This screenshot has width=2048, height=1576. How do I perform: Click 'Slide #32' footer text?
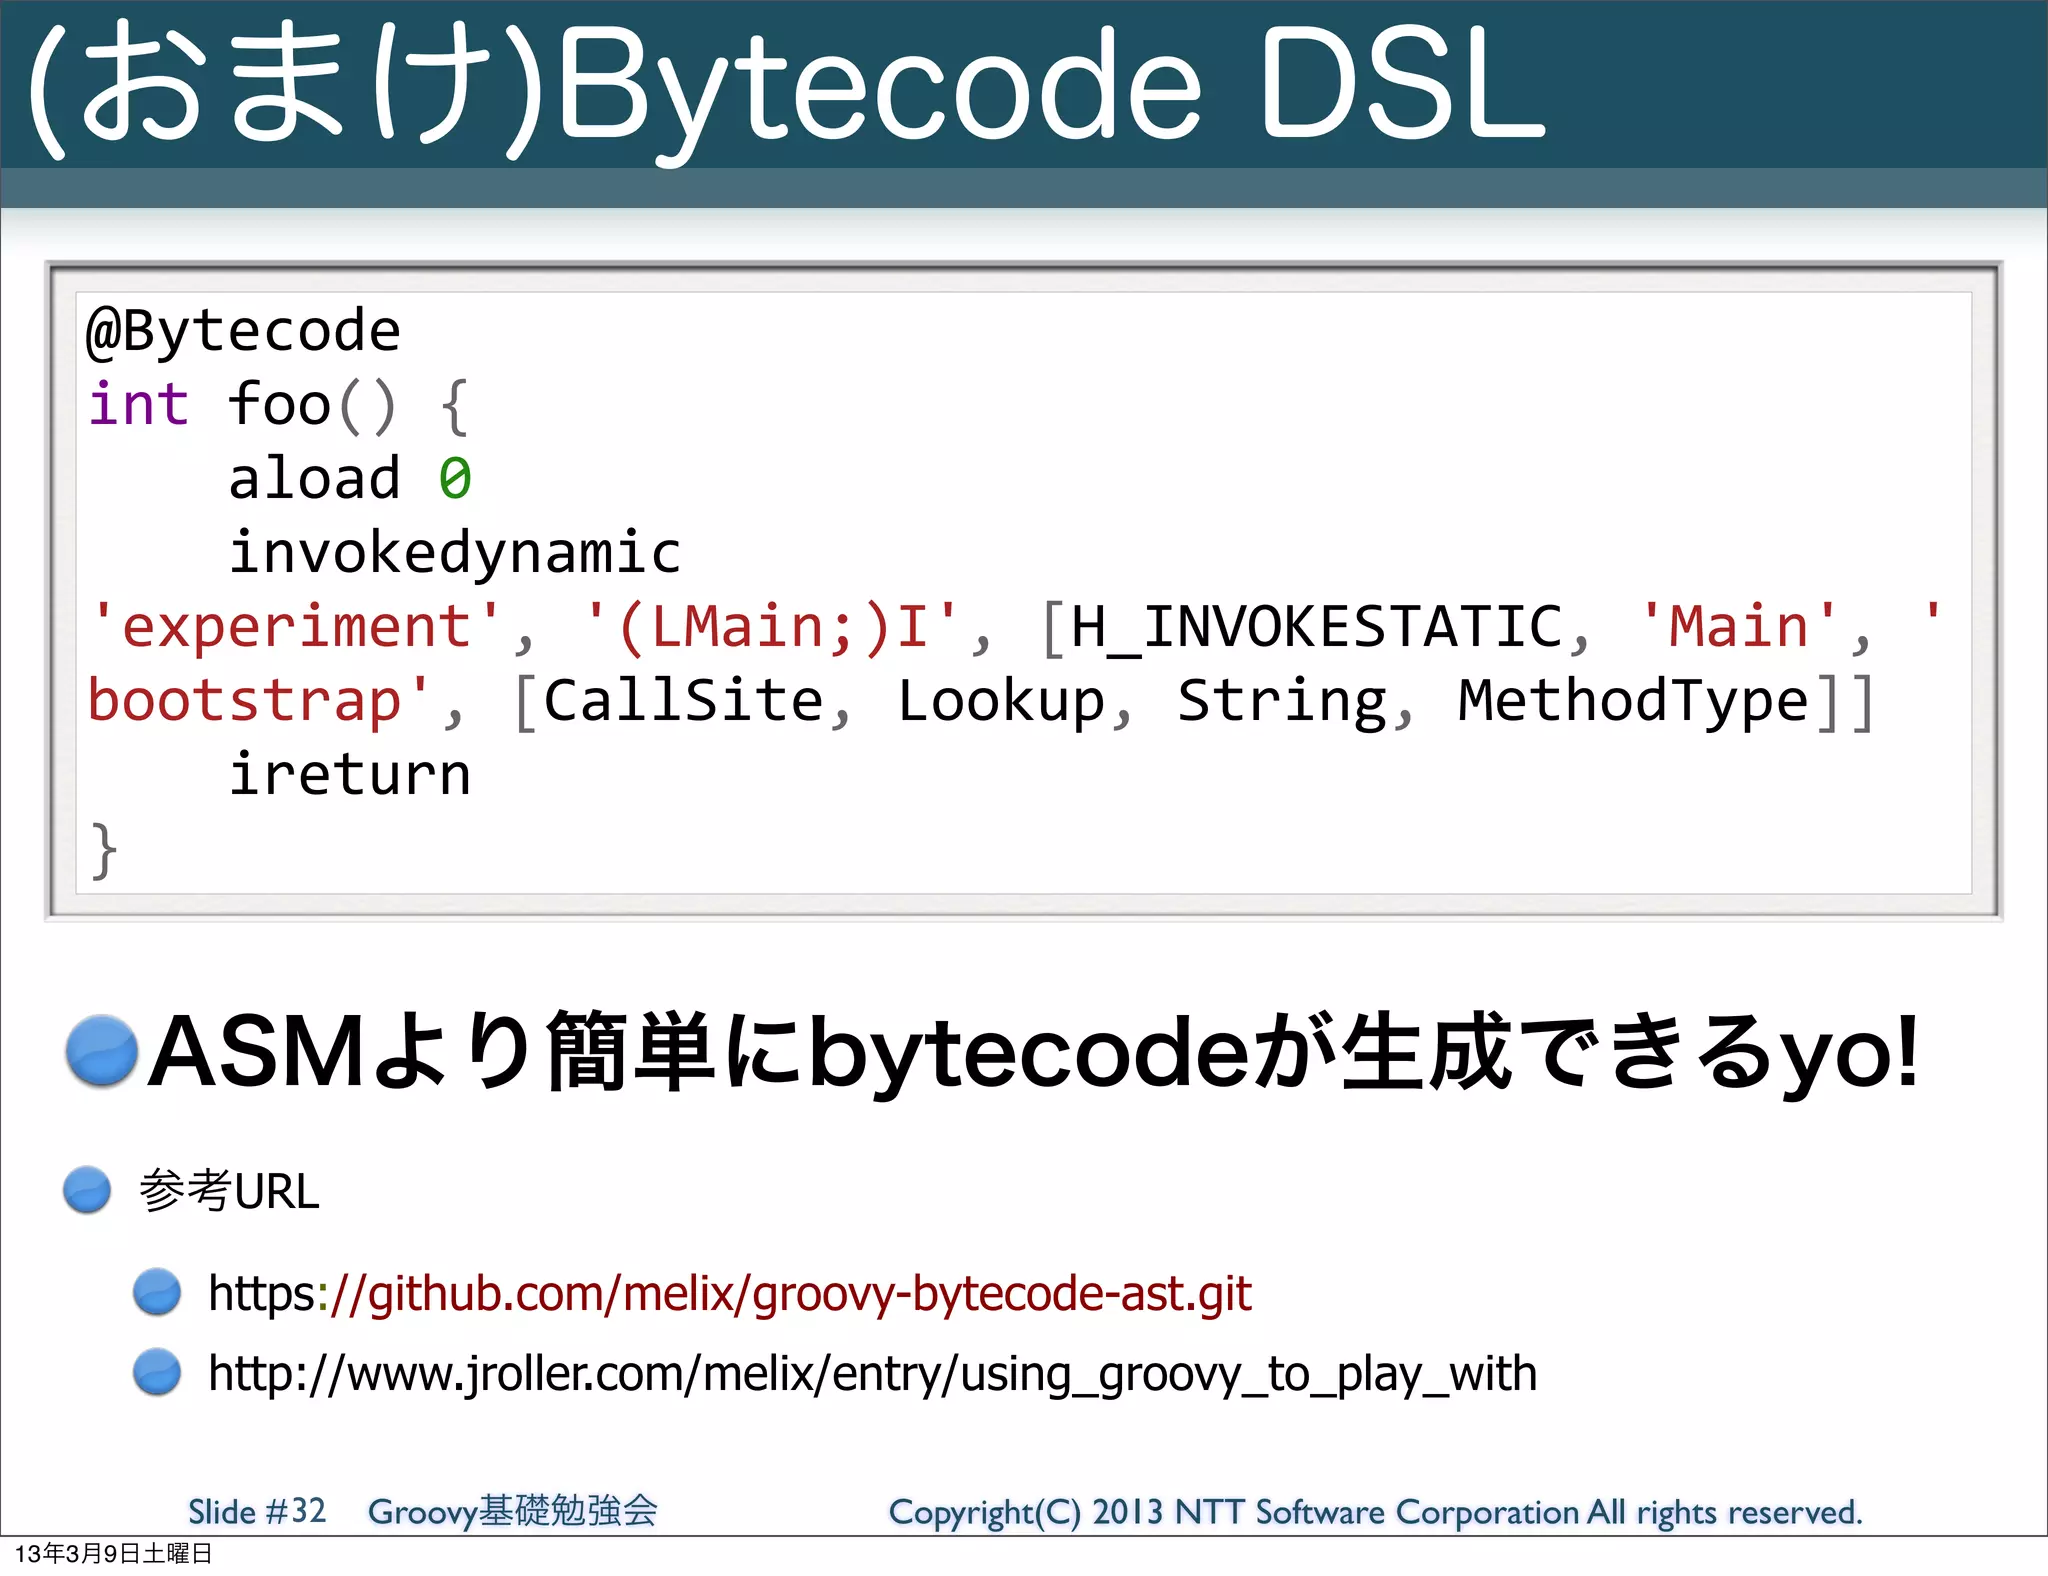(257, 1511)
